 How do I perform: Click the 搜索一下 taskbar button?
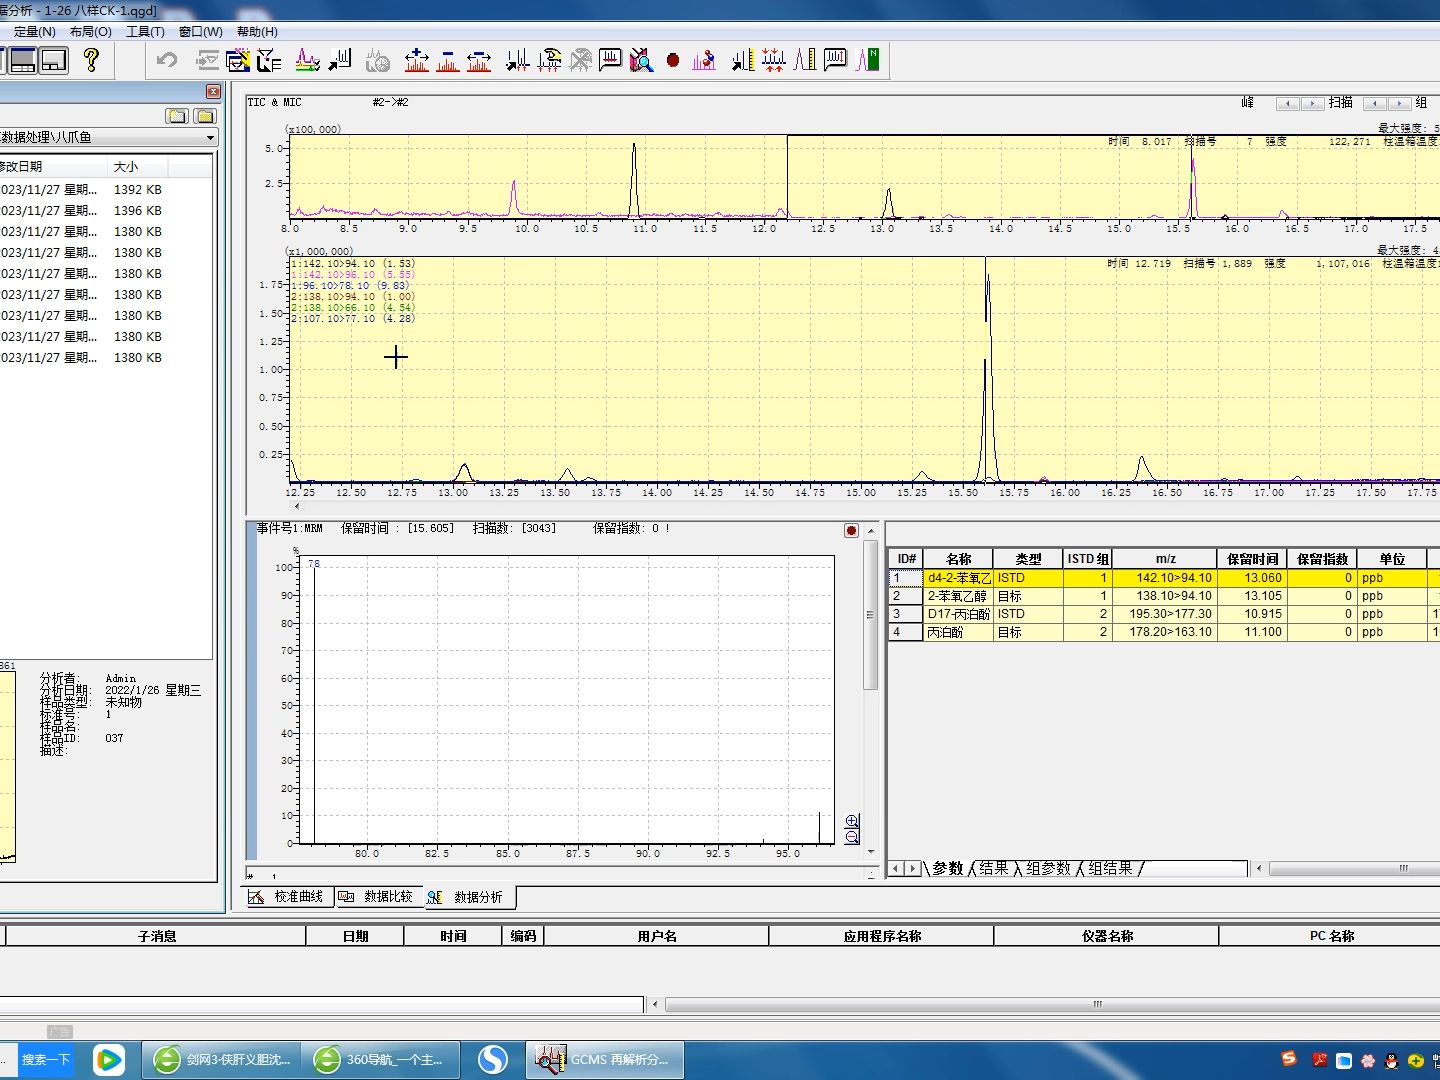pos(46,1060)
